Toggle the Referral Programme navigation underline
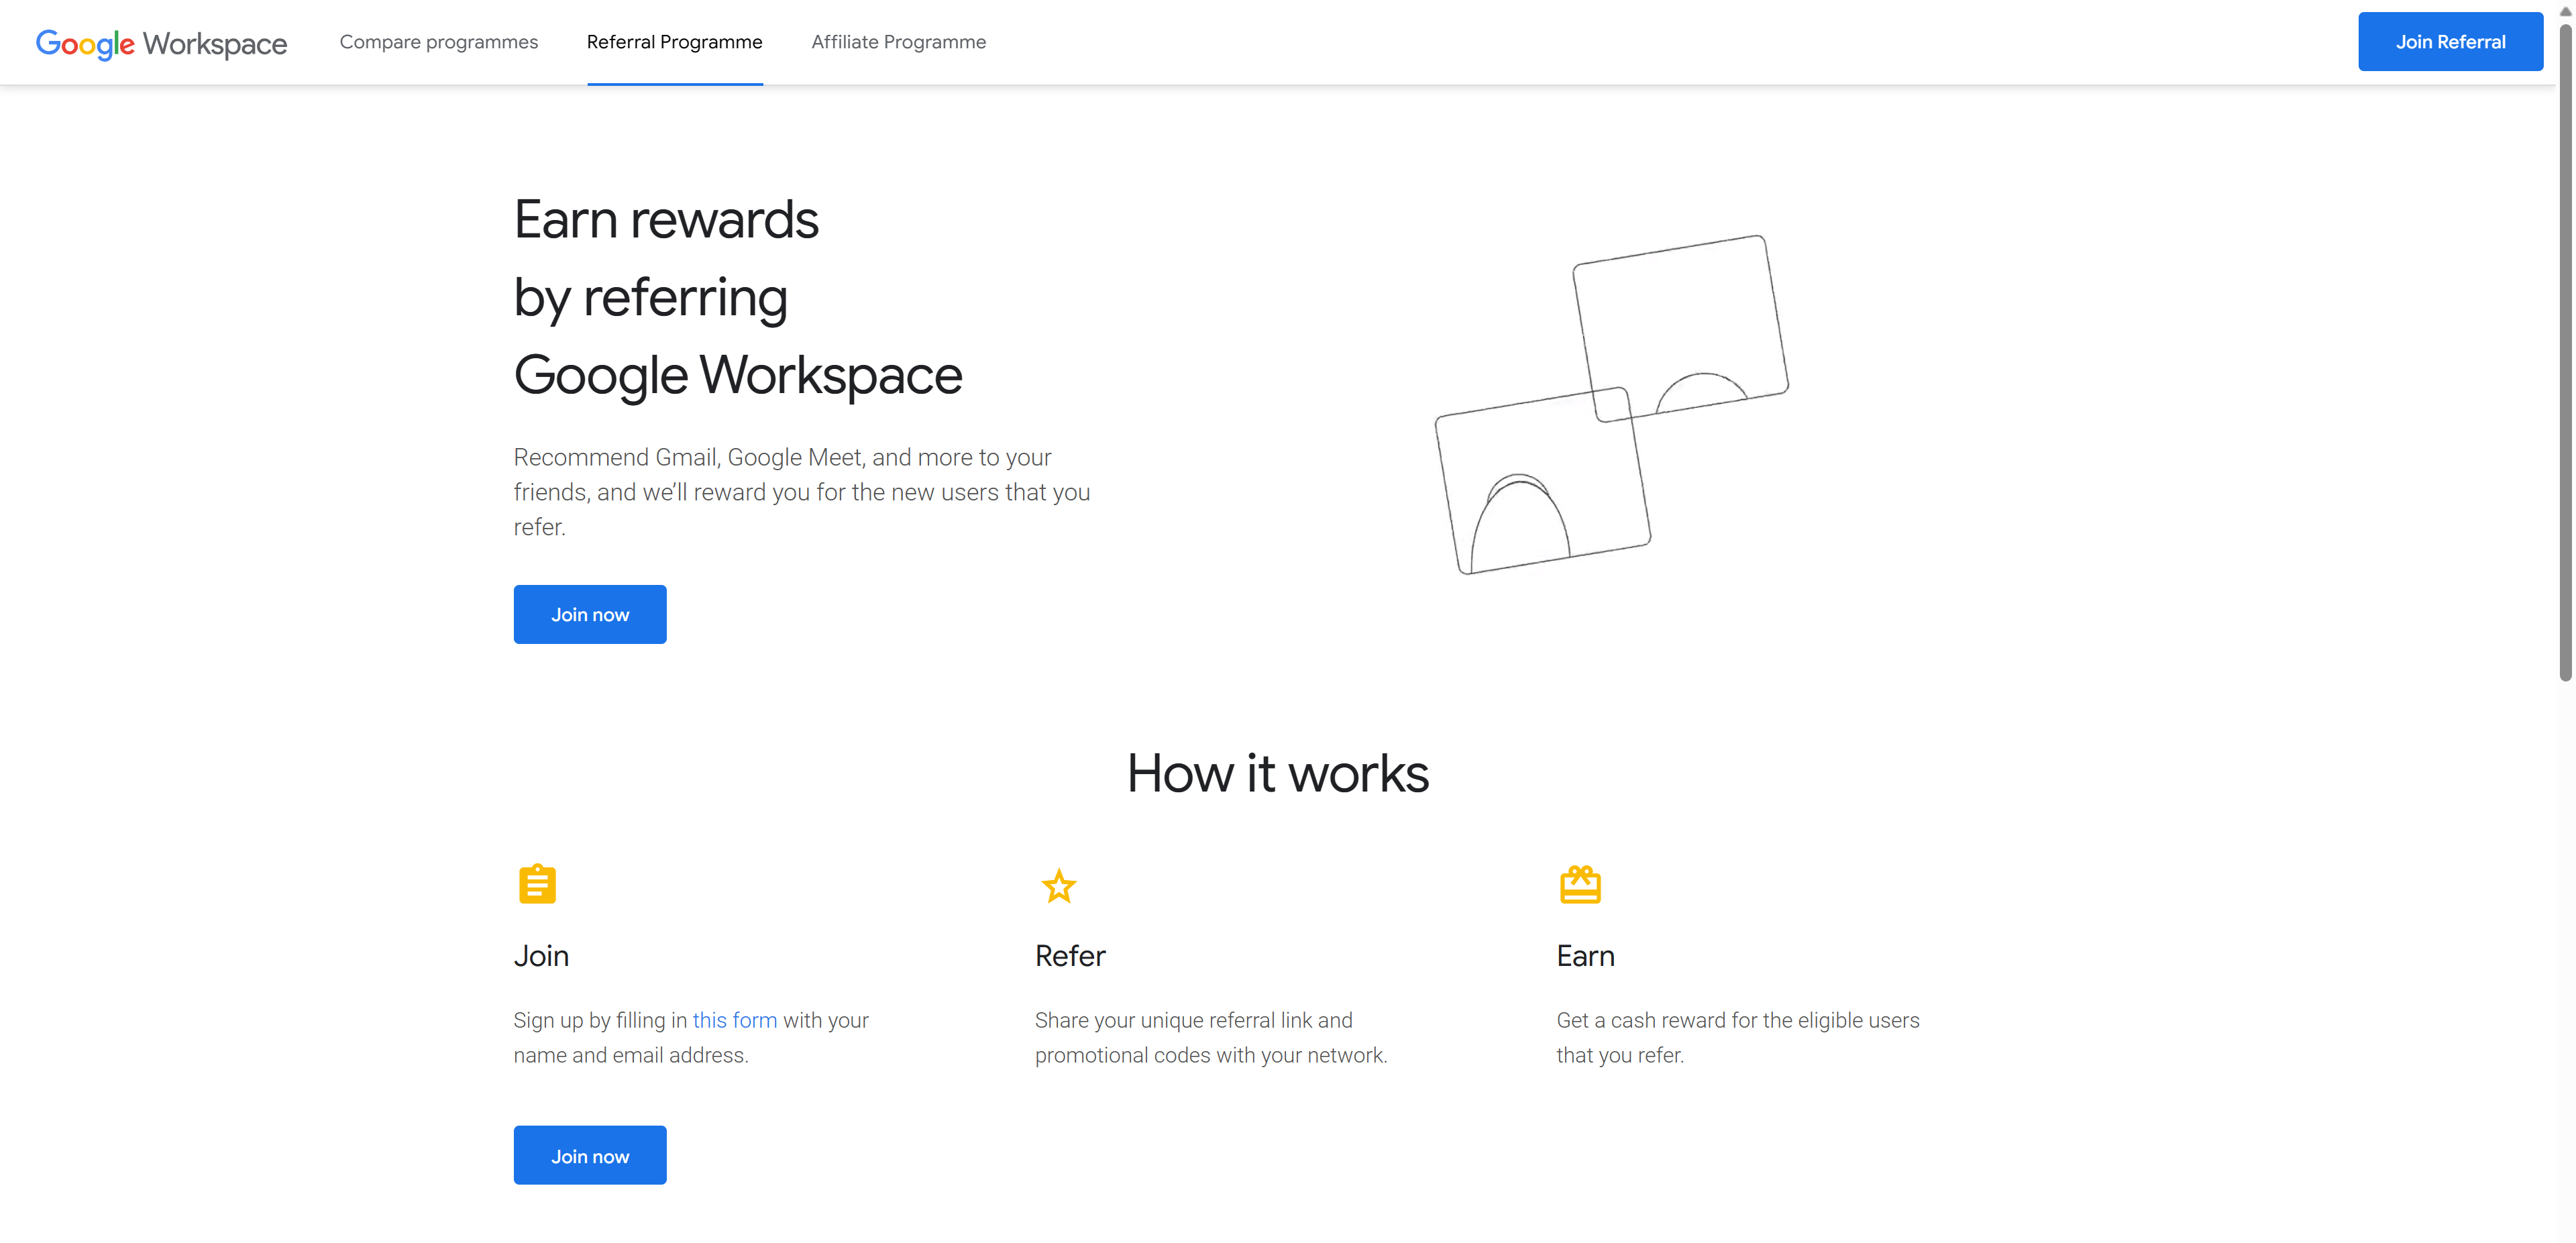This screenshot has width=2576, height=1243. 676,41
